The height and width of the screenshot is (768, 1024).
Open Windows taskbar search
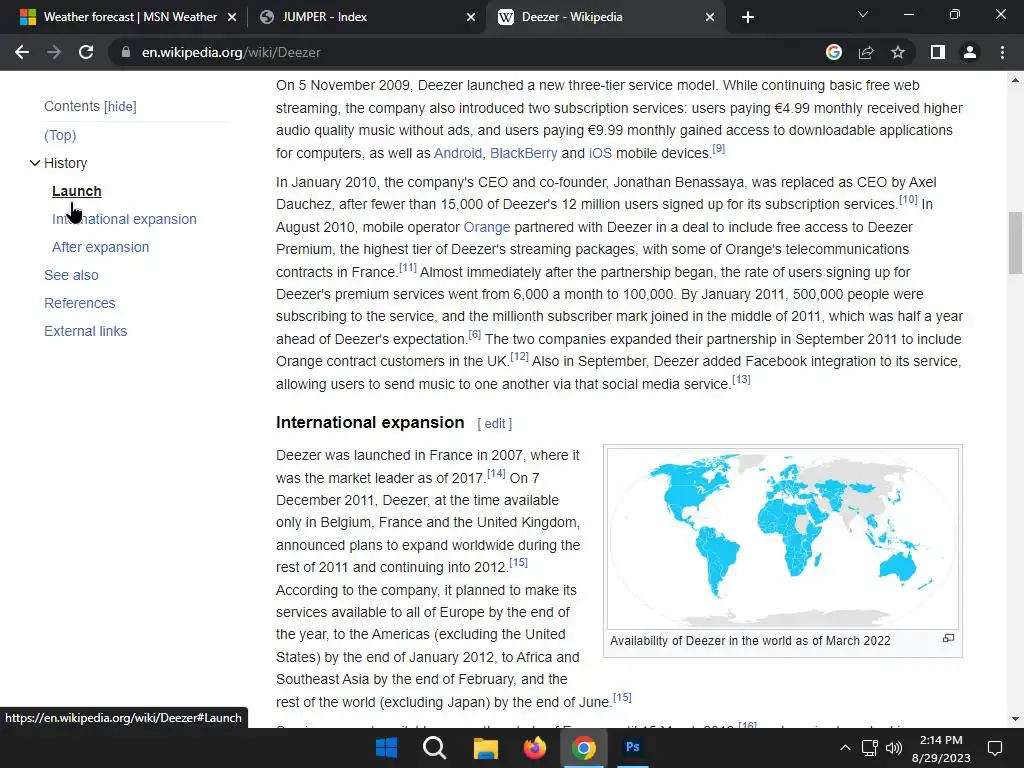tap(434, 748)
